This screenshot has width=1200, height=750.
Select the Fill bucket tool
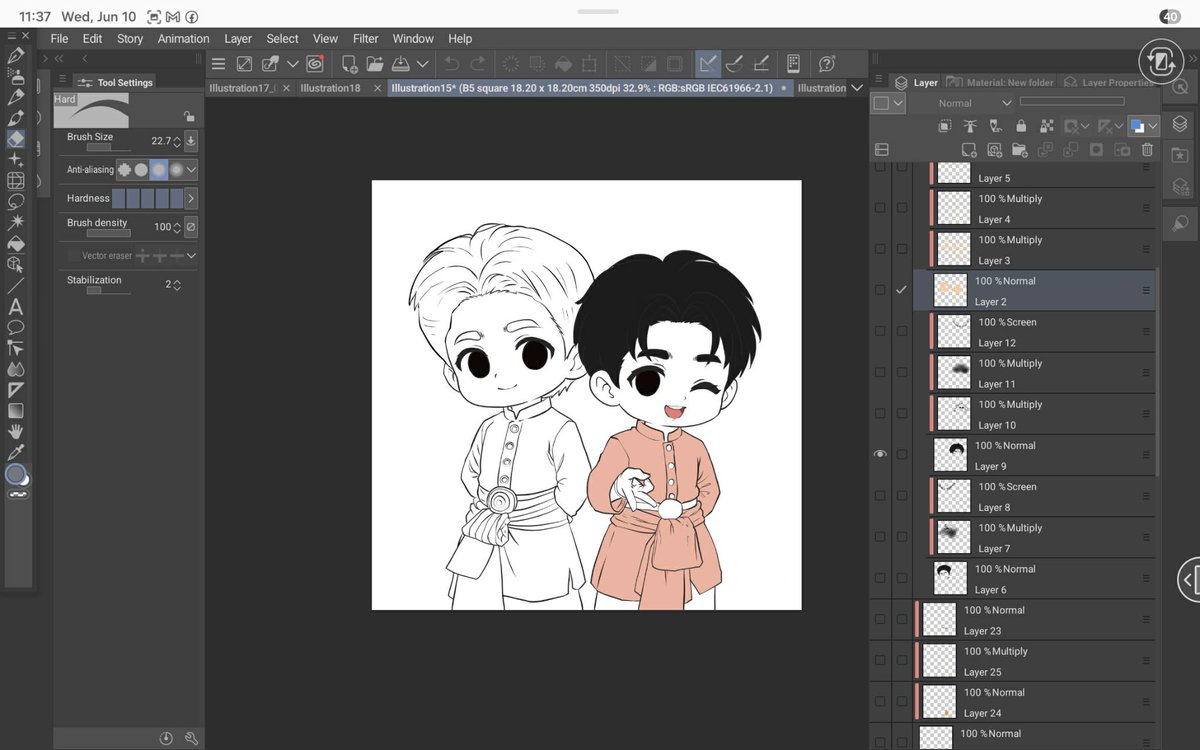point(16,243)
